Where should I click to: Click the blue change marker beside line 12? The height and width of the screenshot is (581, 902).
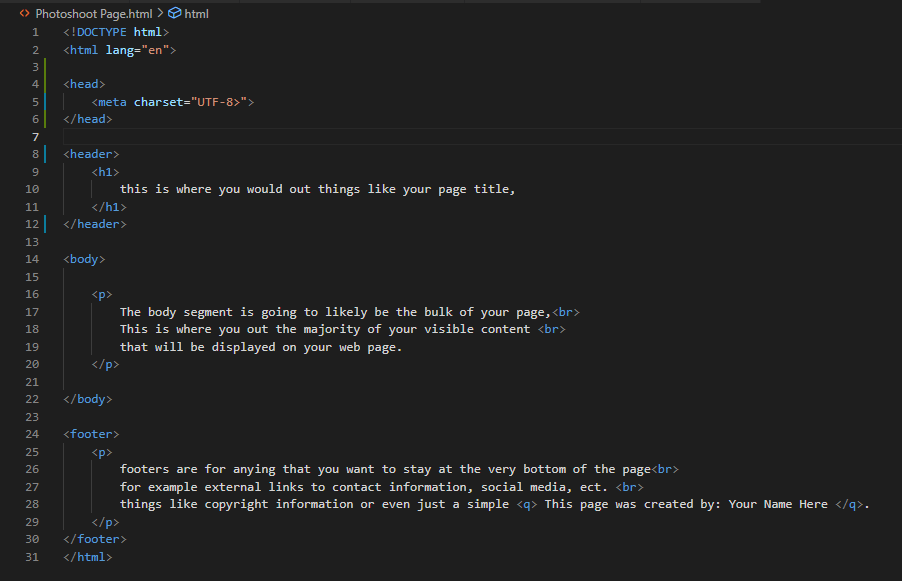coord(45,224)
